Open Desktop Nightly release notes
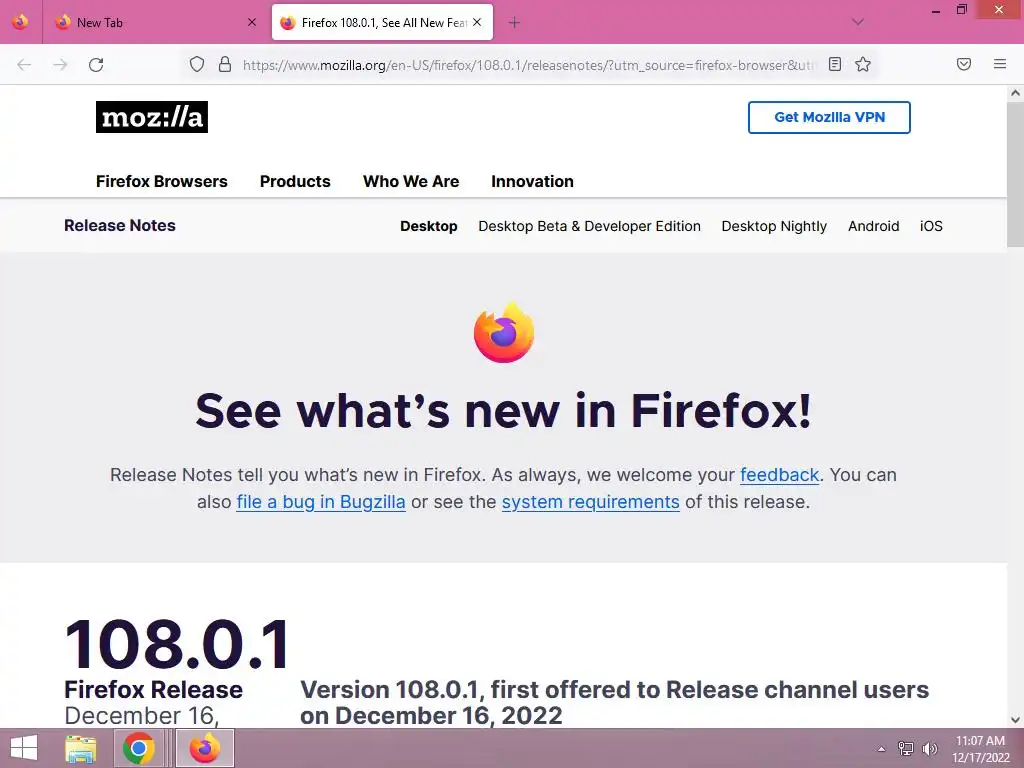The width and height of the screenshot is (1024, 768). [774, 226]
